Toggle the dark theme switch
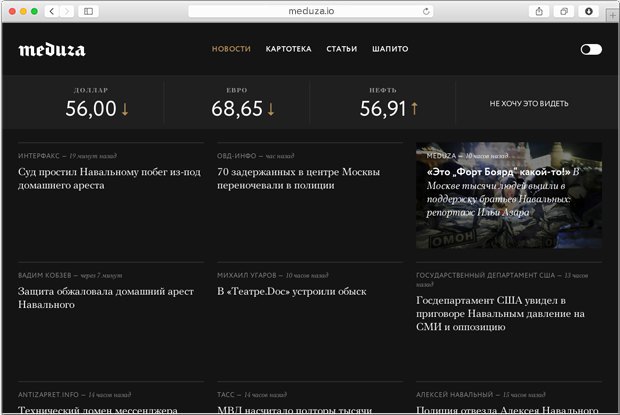The height and width of the screenshot is (415, 620). point(591,49)
